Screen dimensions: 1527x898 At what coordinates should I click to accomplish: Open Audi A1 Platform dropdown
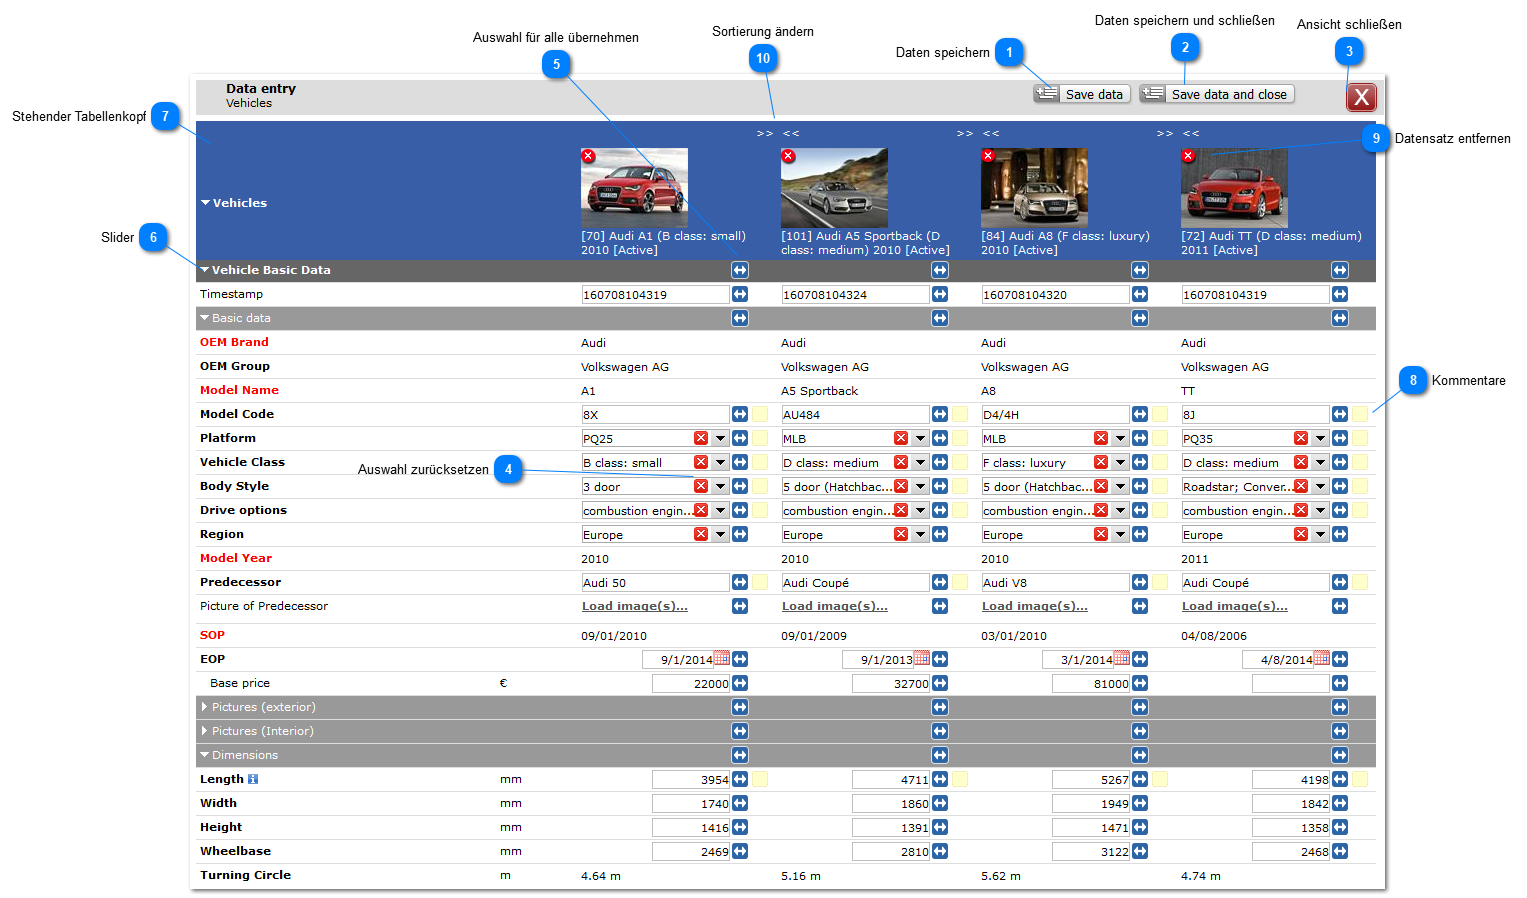(720, 438)
